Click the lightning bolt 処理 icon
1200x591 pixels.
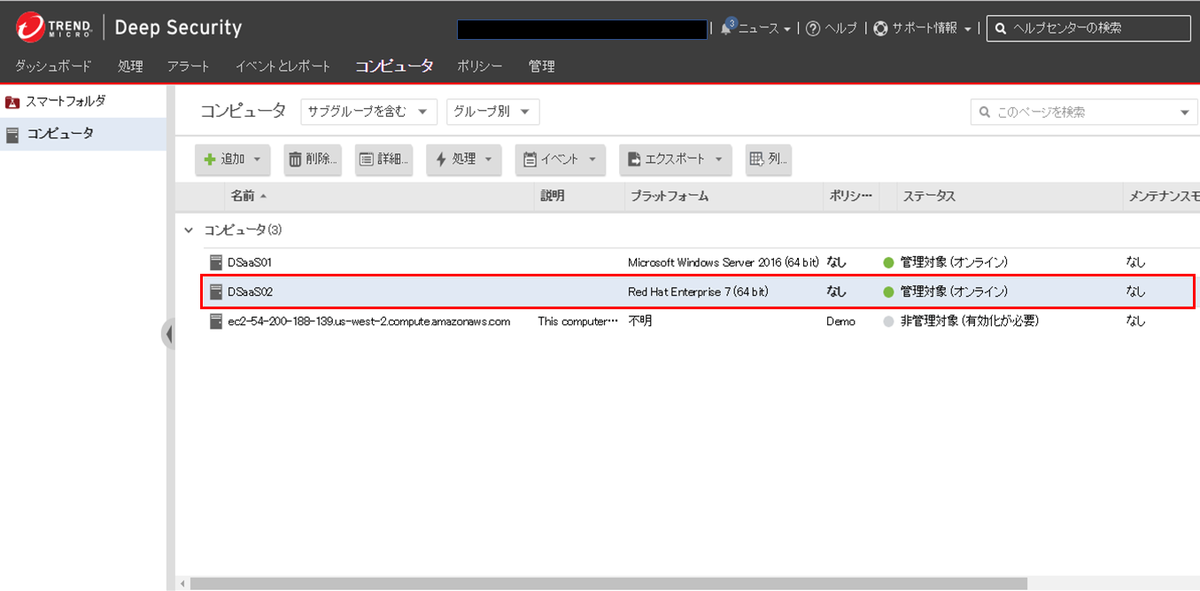tap(441, 159)
